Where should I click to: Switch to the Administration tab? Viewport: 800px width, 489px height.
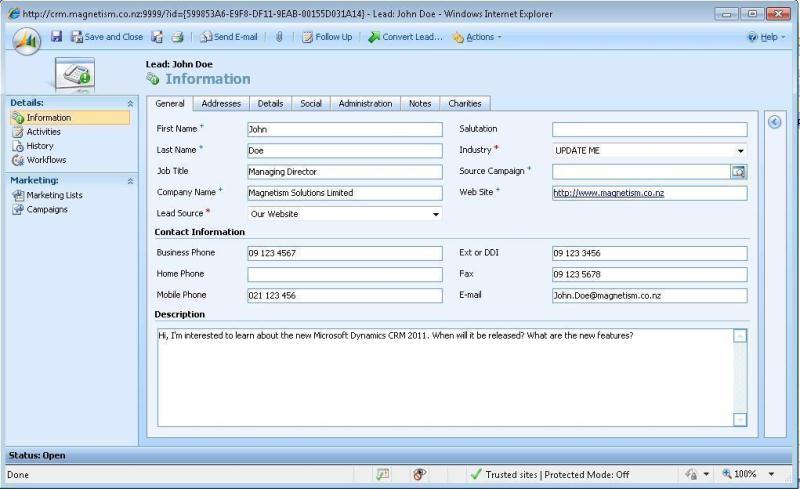tap(365, 103)
